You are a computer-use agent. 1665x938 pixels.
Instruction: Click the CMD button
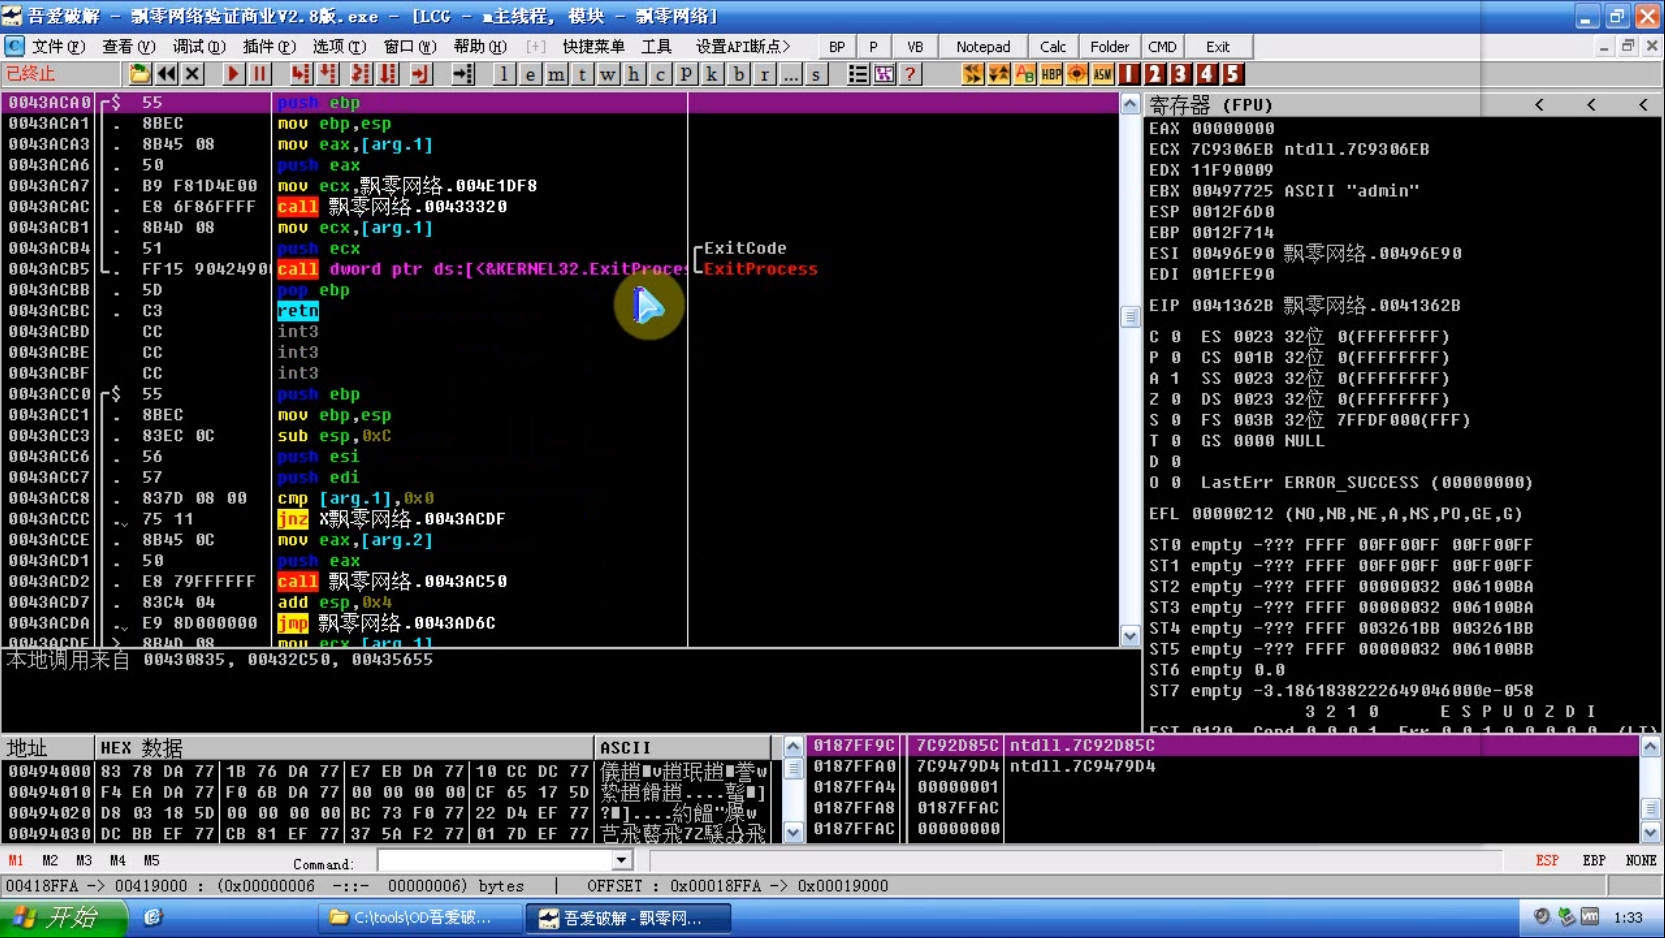point(1162,47)
